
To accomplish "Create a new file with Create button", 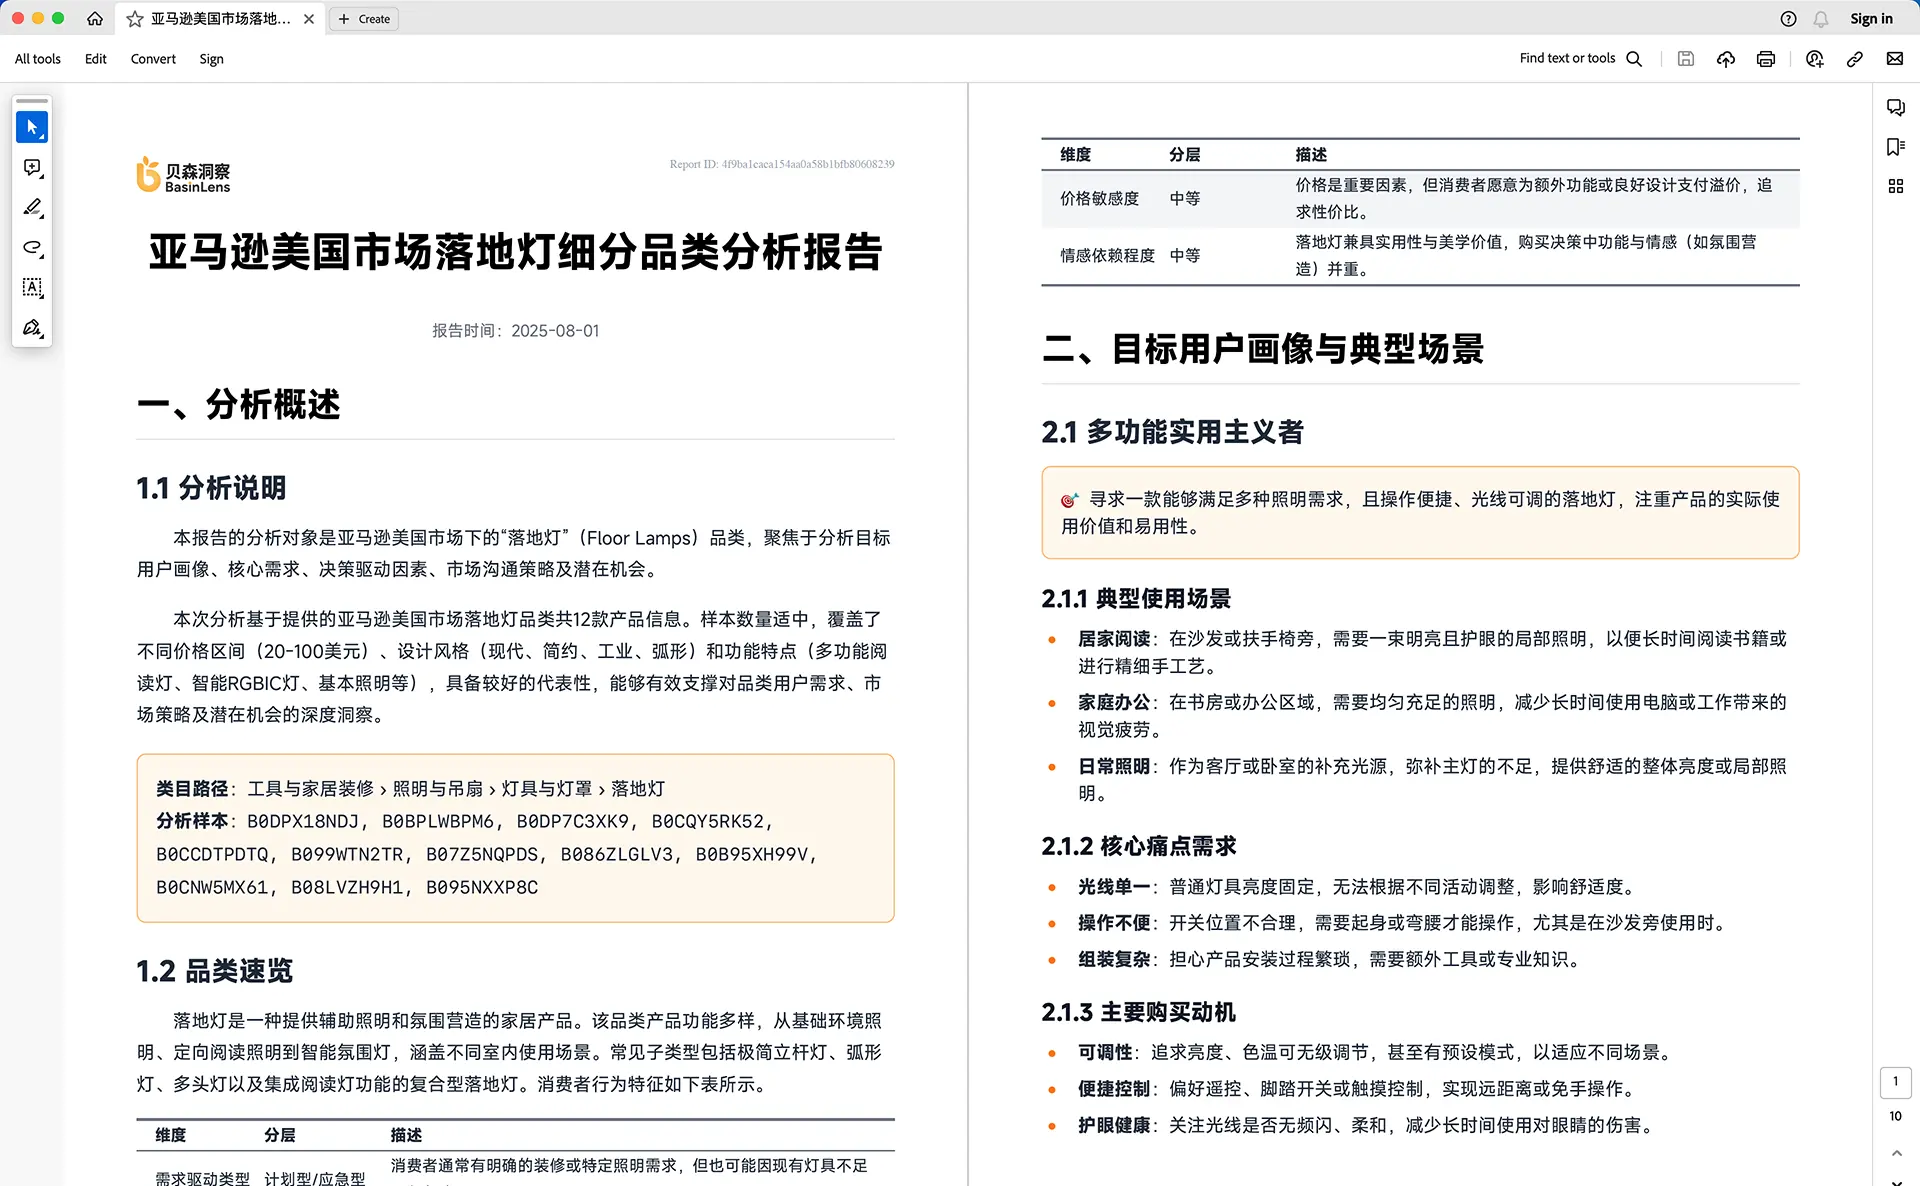I will point(364,19).
